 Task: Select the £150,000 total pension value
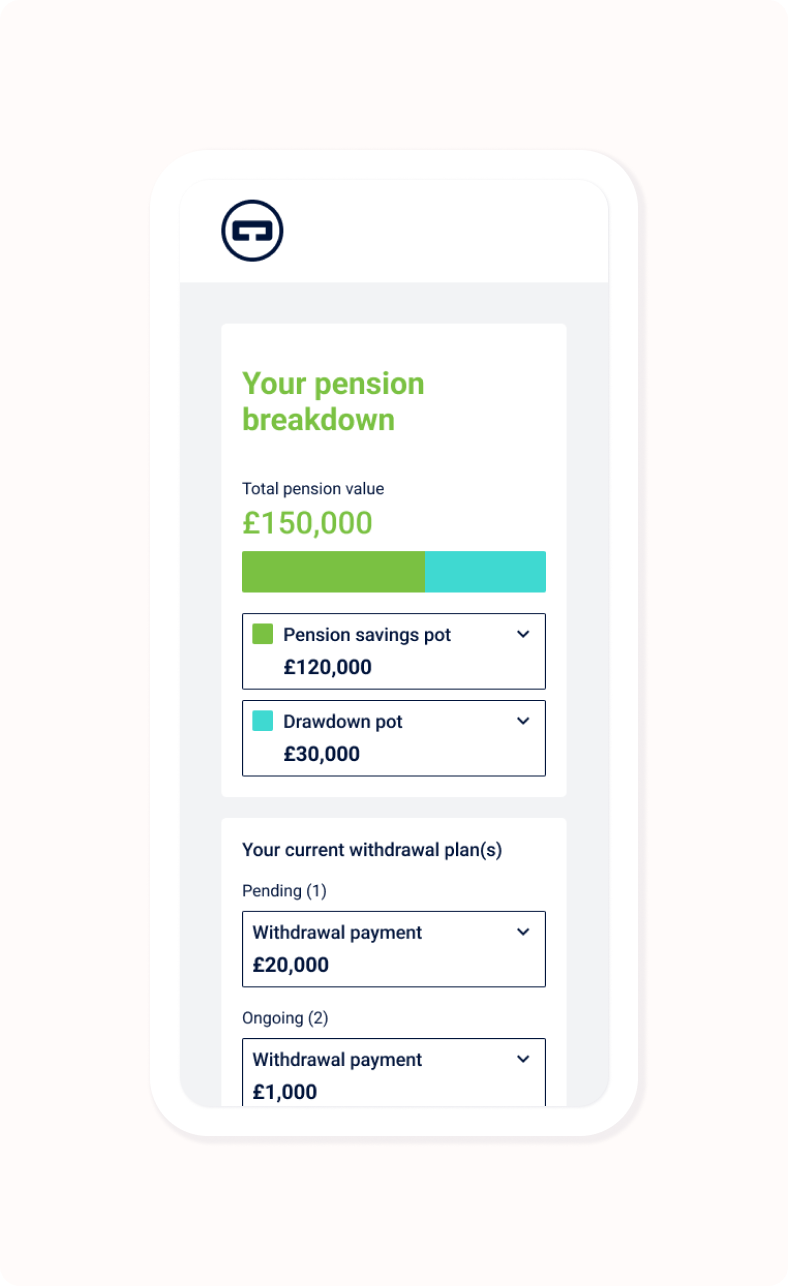(307, 523)
